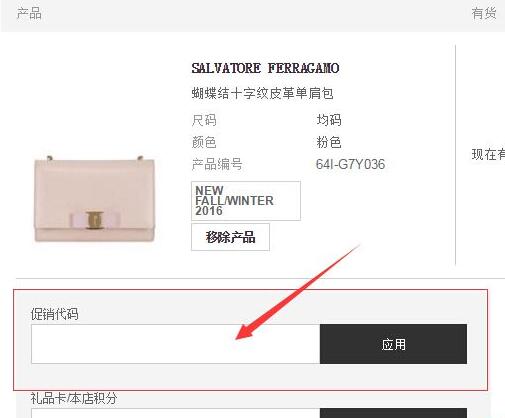Click the 移除产品 button
This screenshot has width=505, height=418.
tap(230, 237)
